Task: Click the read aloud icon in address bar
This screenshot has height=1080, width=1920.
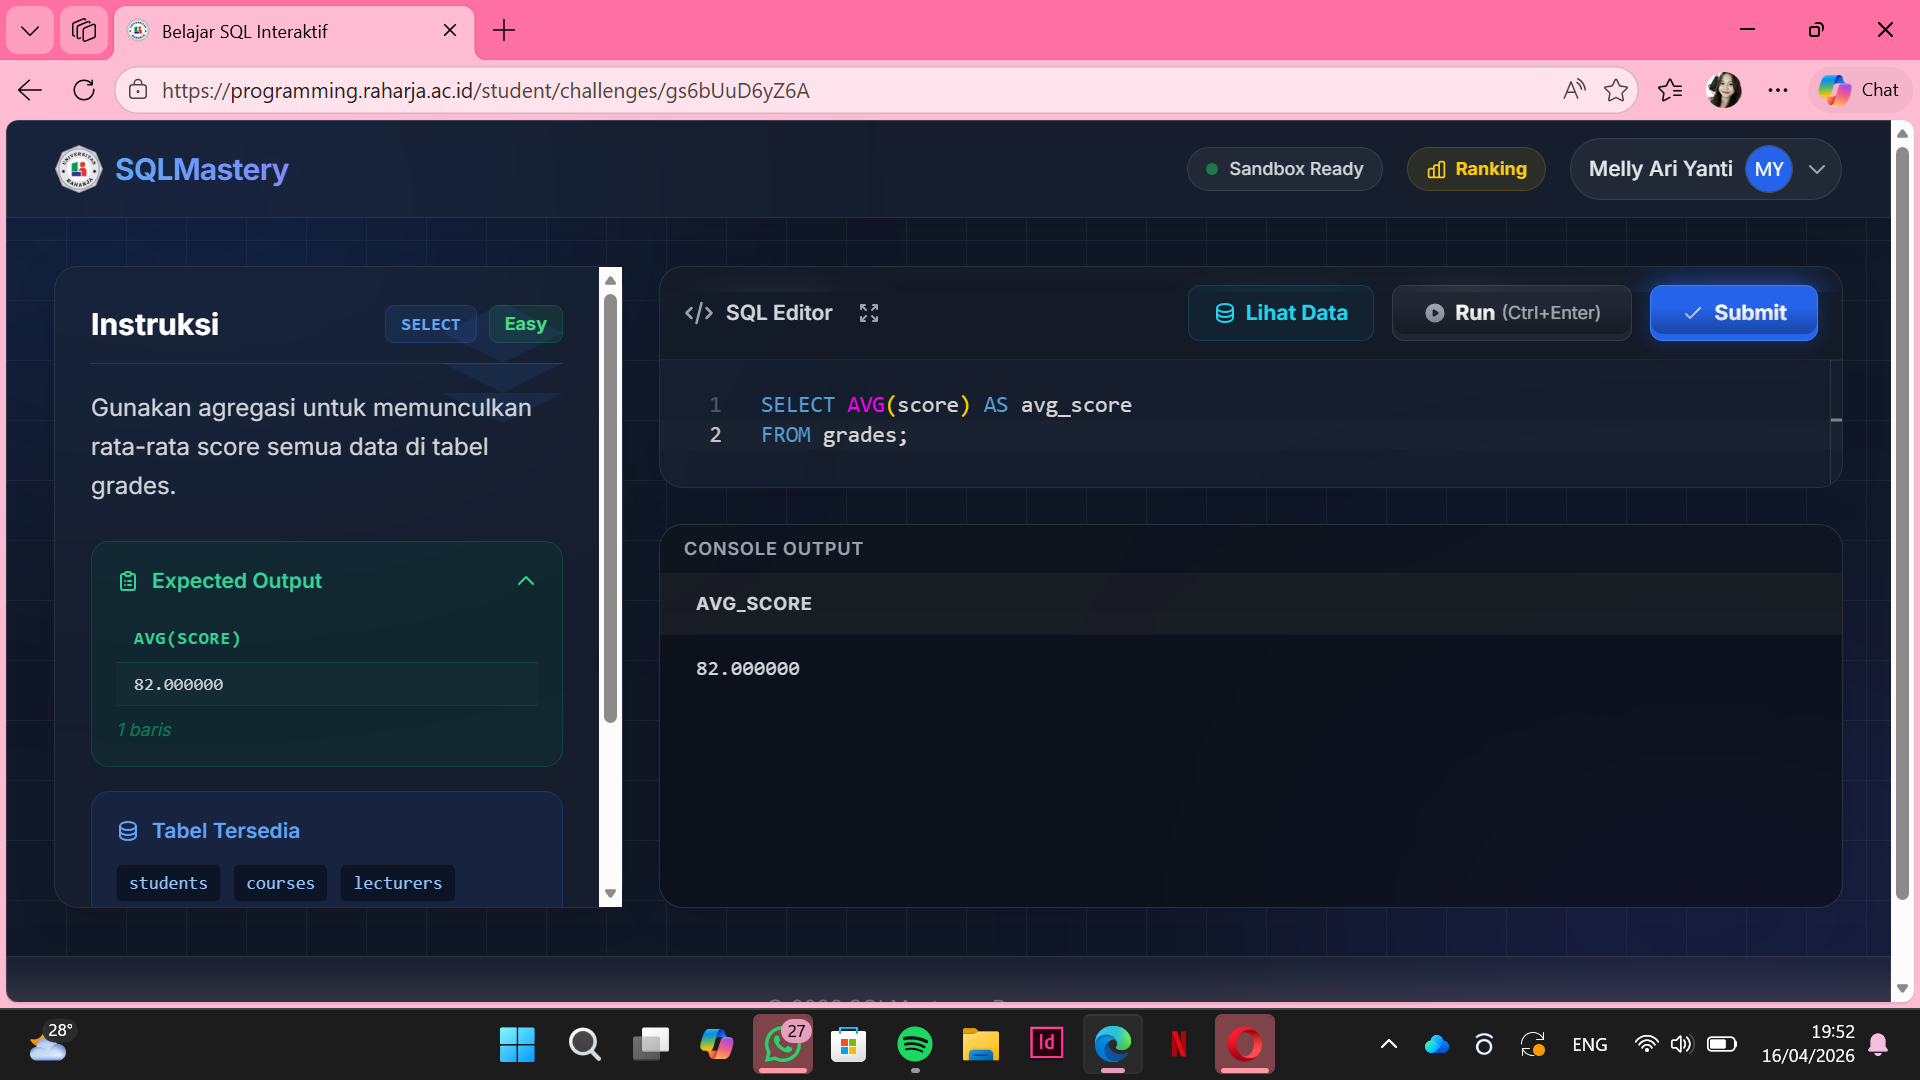Action: point(1573,90)
